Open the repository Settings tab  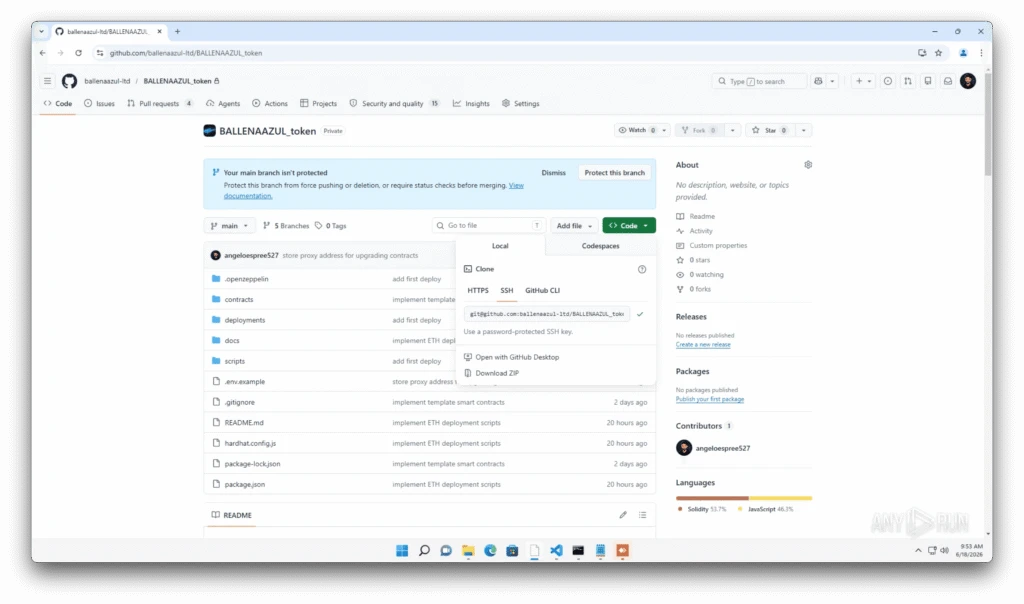pos(520,104)
